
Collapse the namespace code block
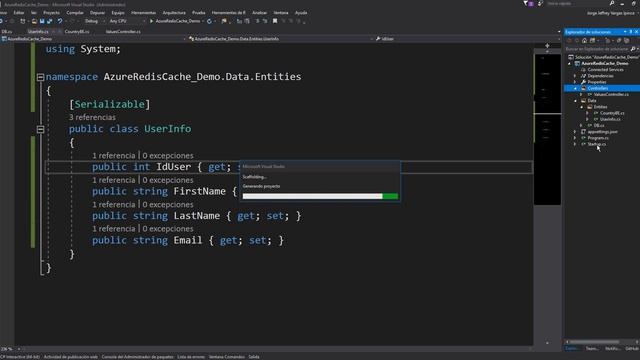pyautogui.click(x=40, y=77)
